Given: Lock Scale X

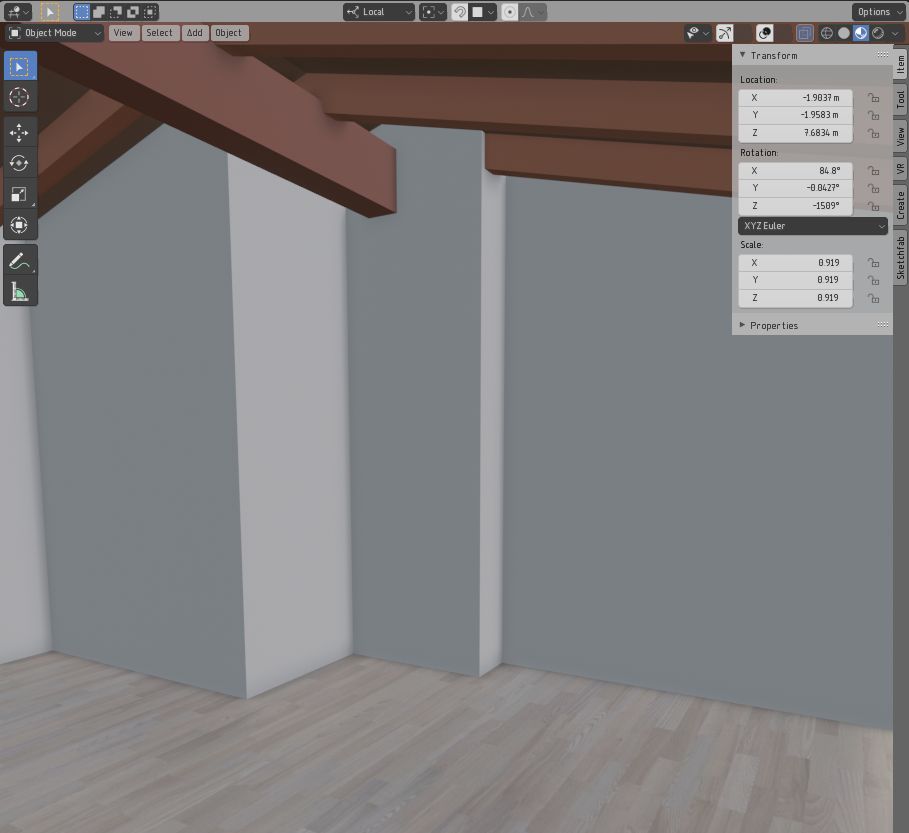Looking at the screenshot, I should pos(874,263).
